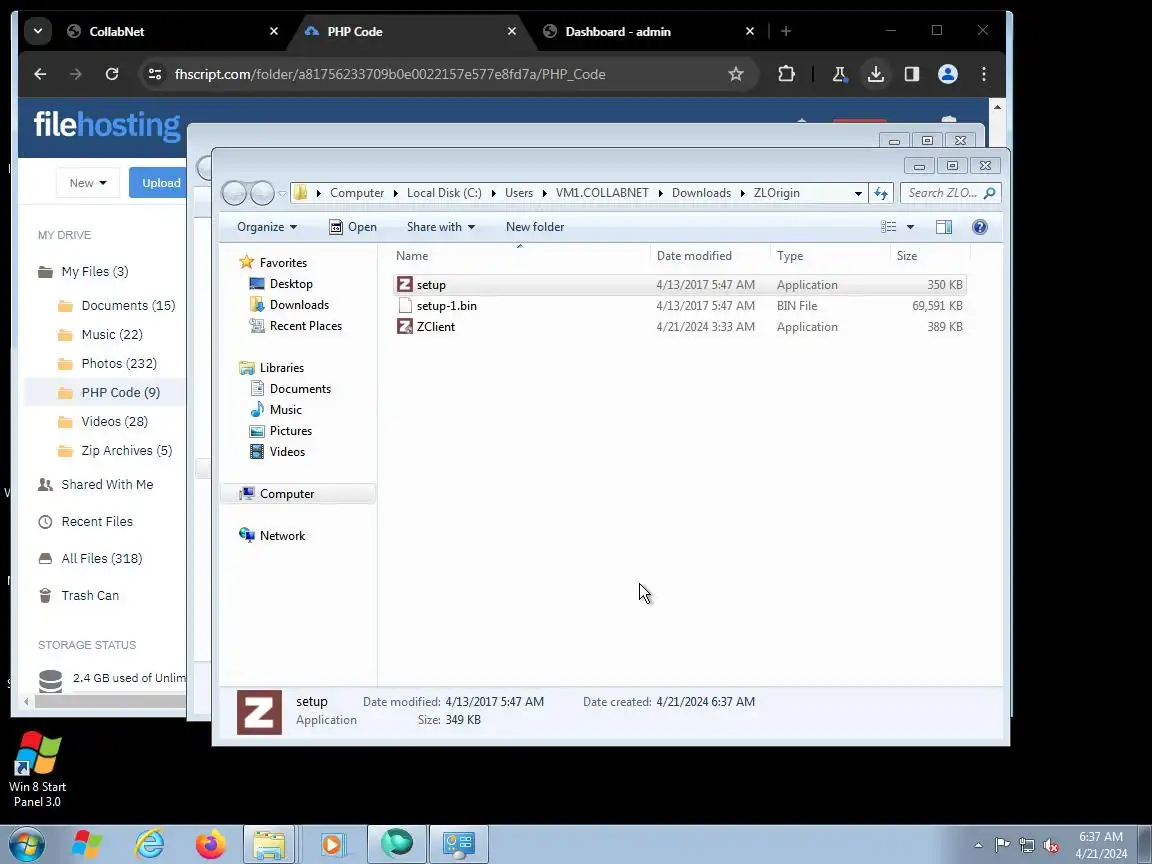The height and width of the screenshot is (864, 1152).
Task: Open Downloads in Favorites
Action: click(x=299, y=305)
